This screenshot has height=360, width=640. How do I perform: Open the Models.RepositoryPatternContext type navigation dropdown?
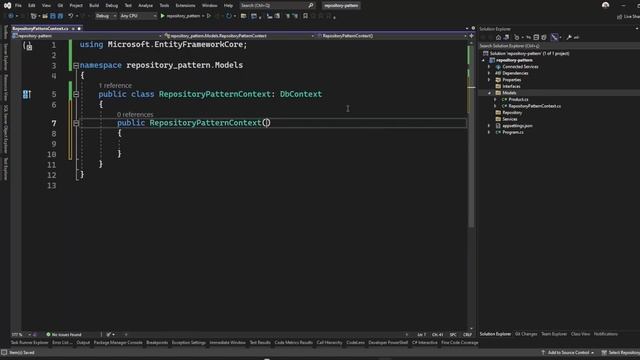239,36
